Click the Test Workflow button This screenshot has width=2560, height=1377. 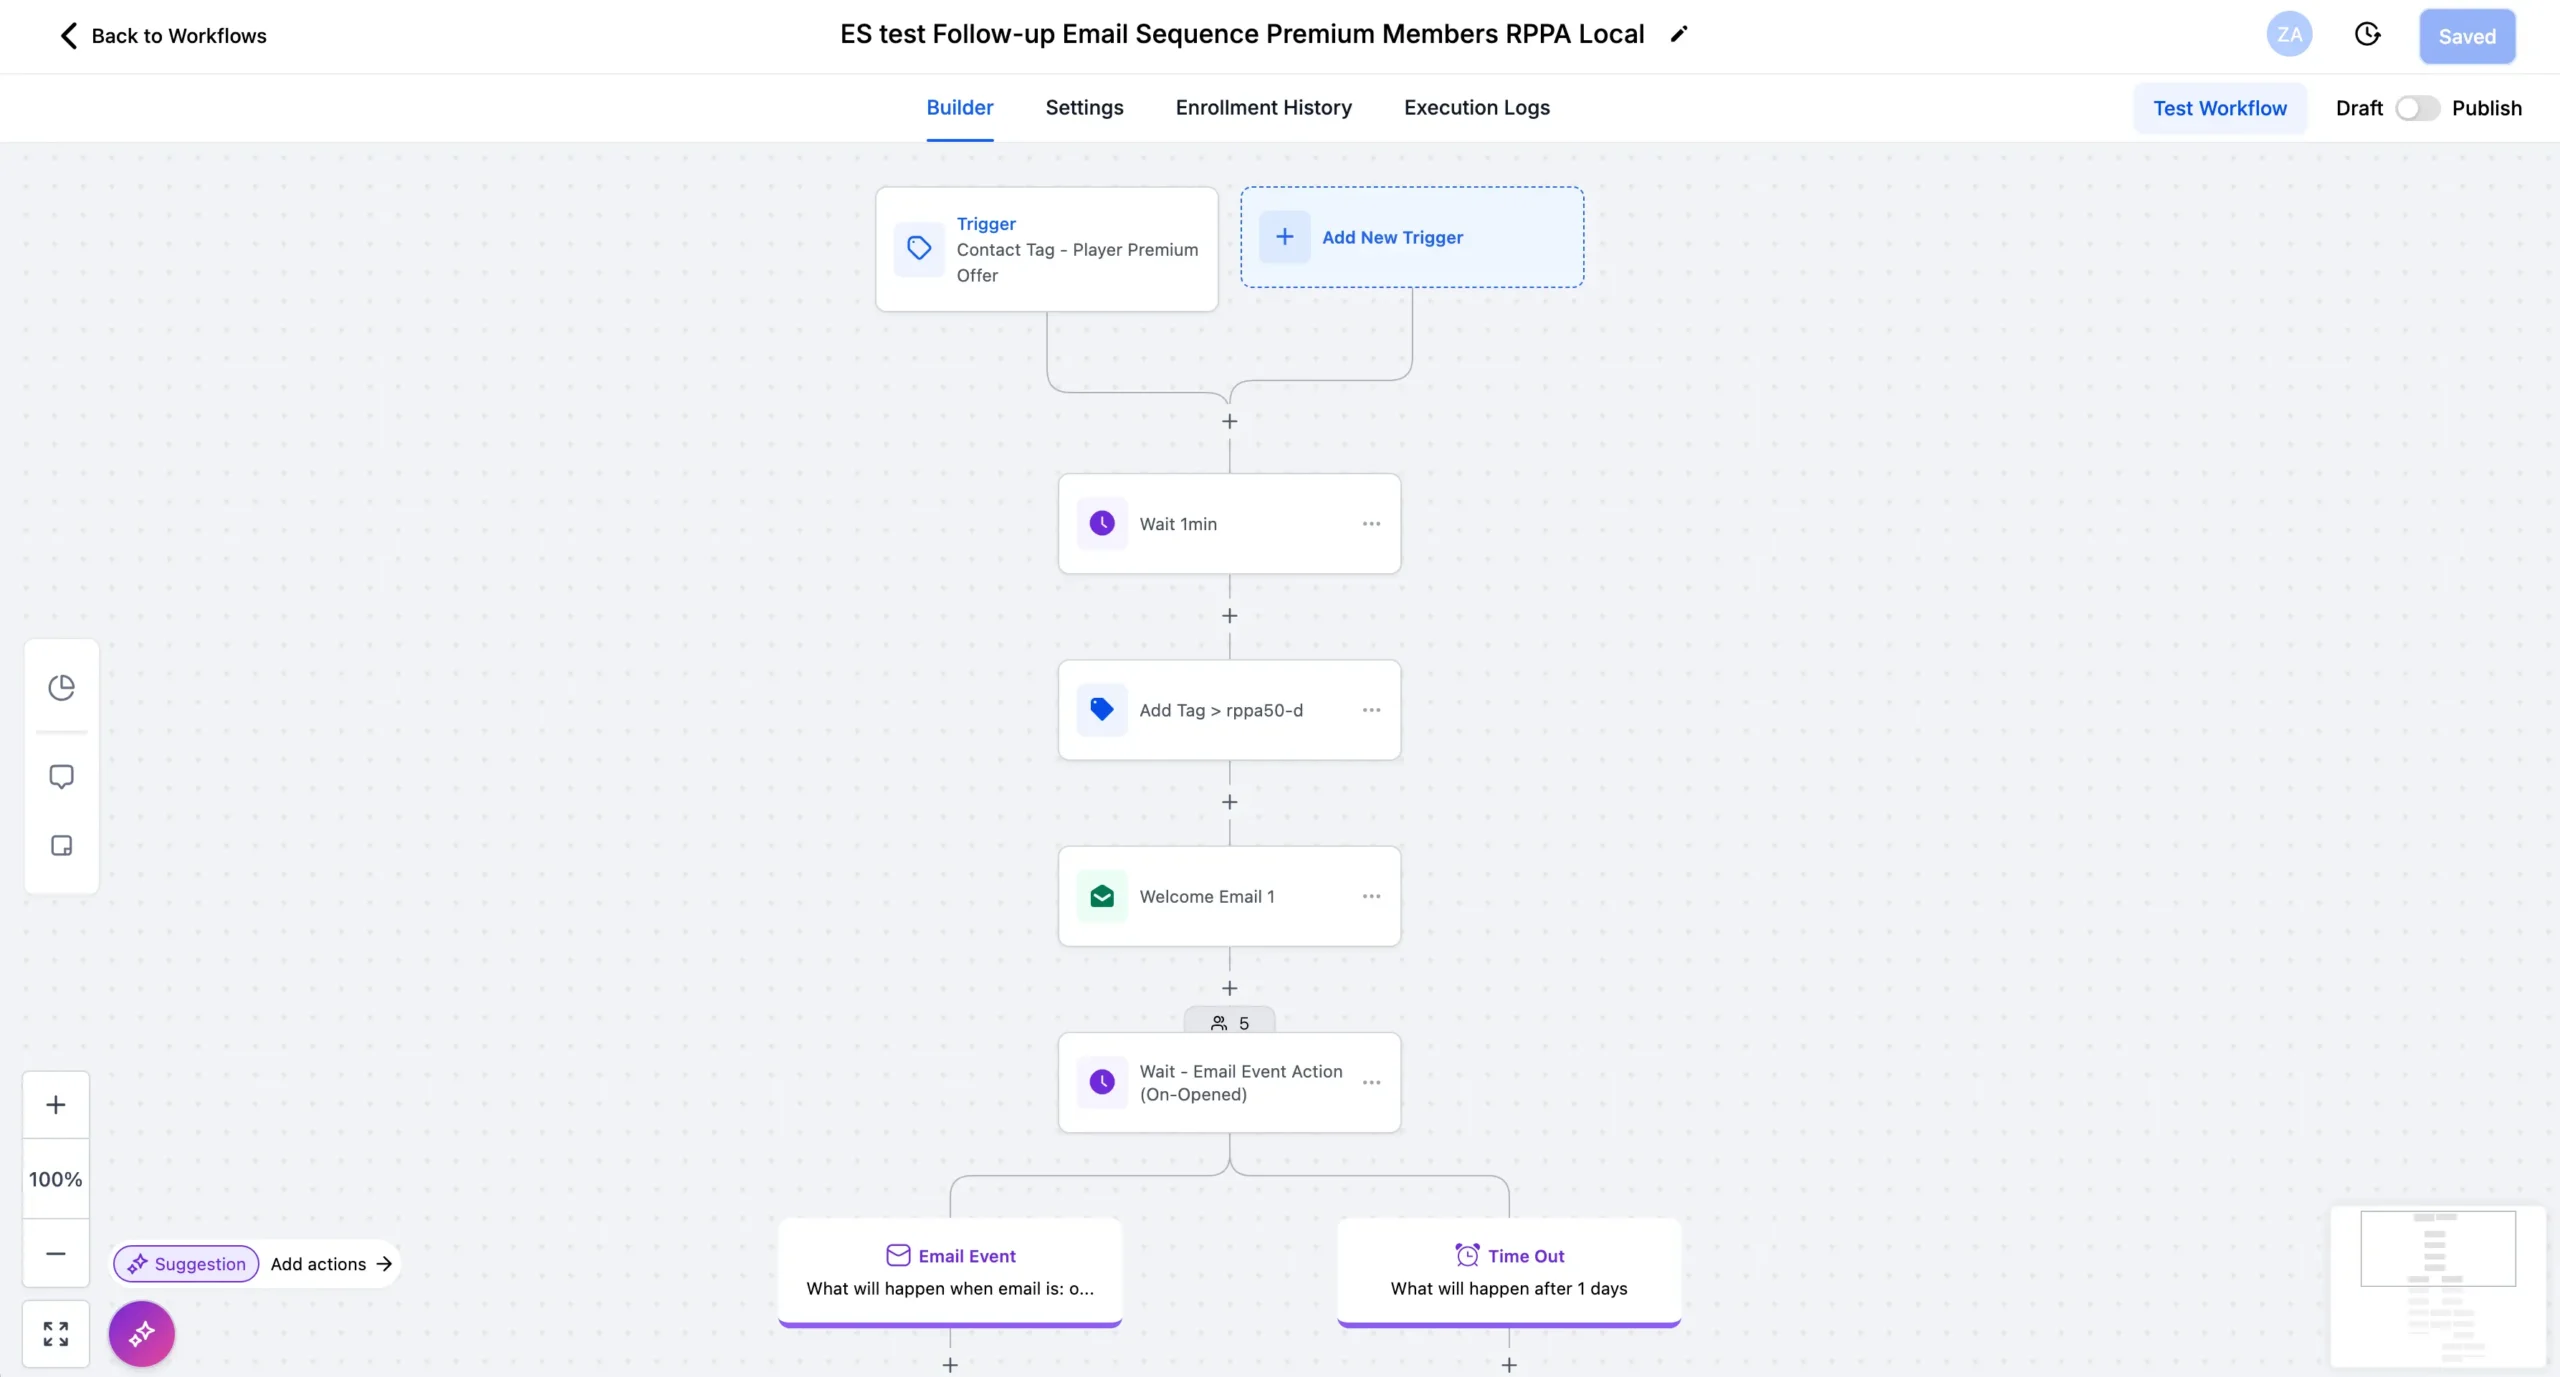tap(2219, 108)
